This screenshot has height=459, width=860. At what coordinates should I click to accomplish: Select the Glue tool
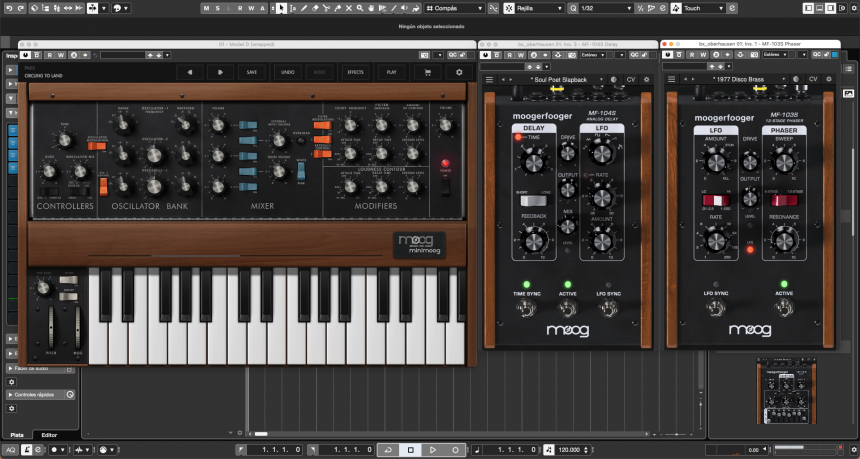(x=337, y=8)
